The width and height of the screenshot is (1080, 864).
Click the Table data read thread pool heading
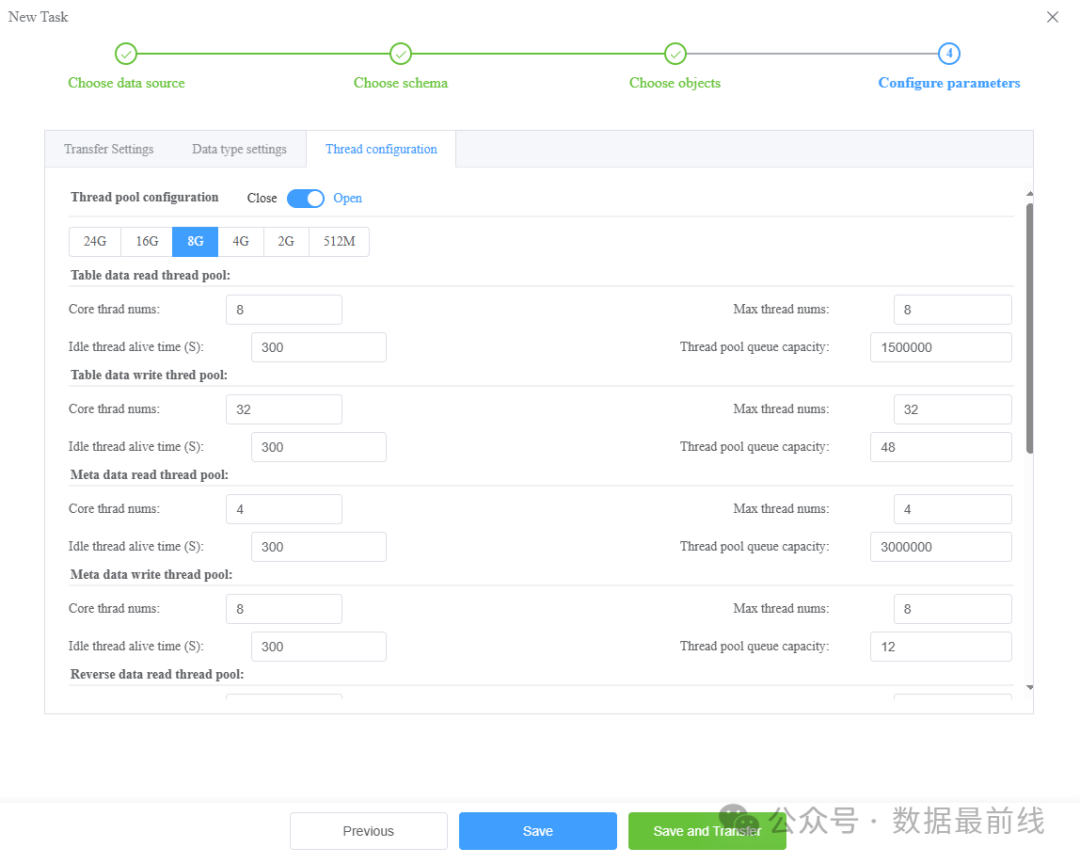(x=150, y=275)
